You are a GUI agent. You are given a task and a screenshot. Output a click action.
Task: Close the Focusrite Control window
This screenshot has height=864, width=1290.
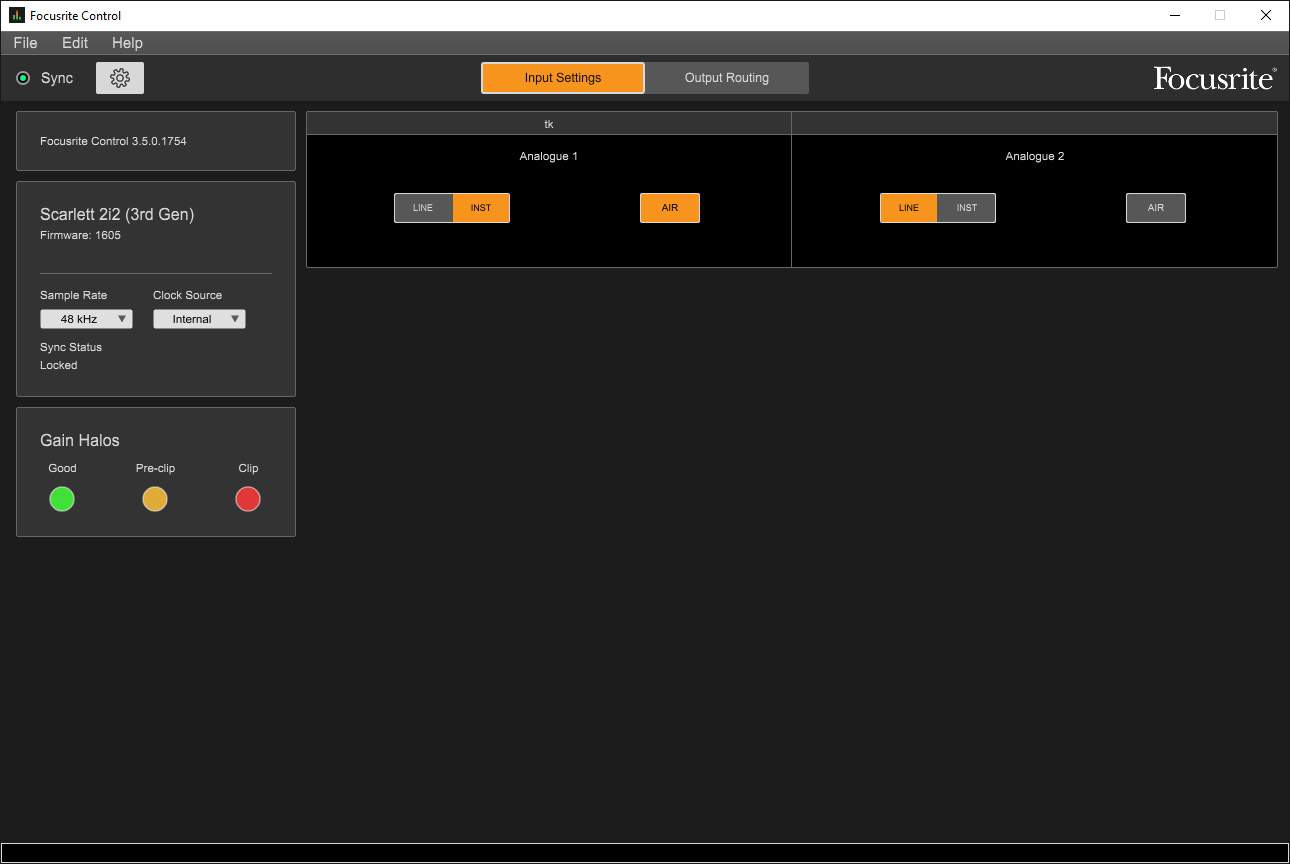click(1266, 15)
